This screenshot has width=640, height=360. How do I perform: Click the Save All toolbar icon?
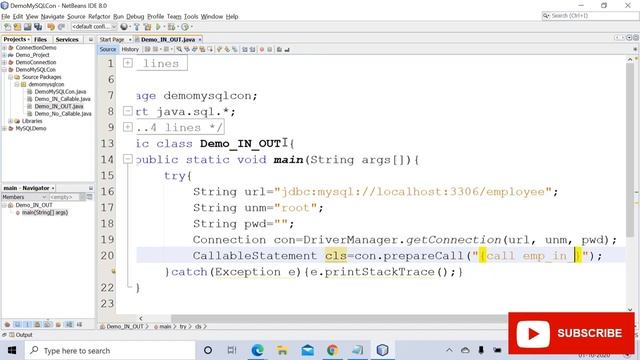point(38,27)
